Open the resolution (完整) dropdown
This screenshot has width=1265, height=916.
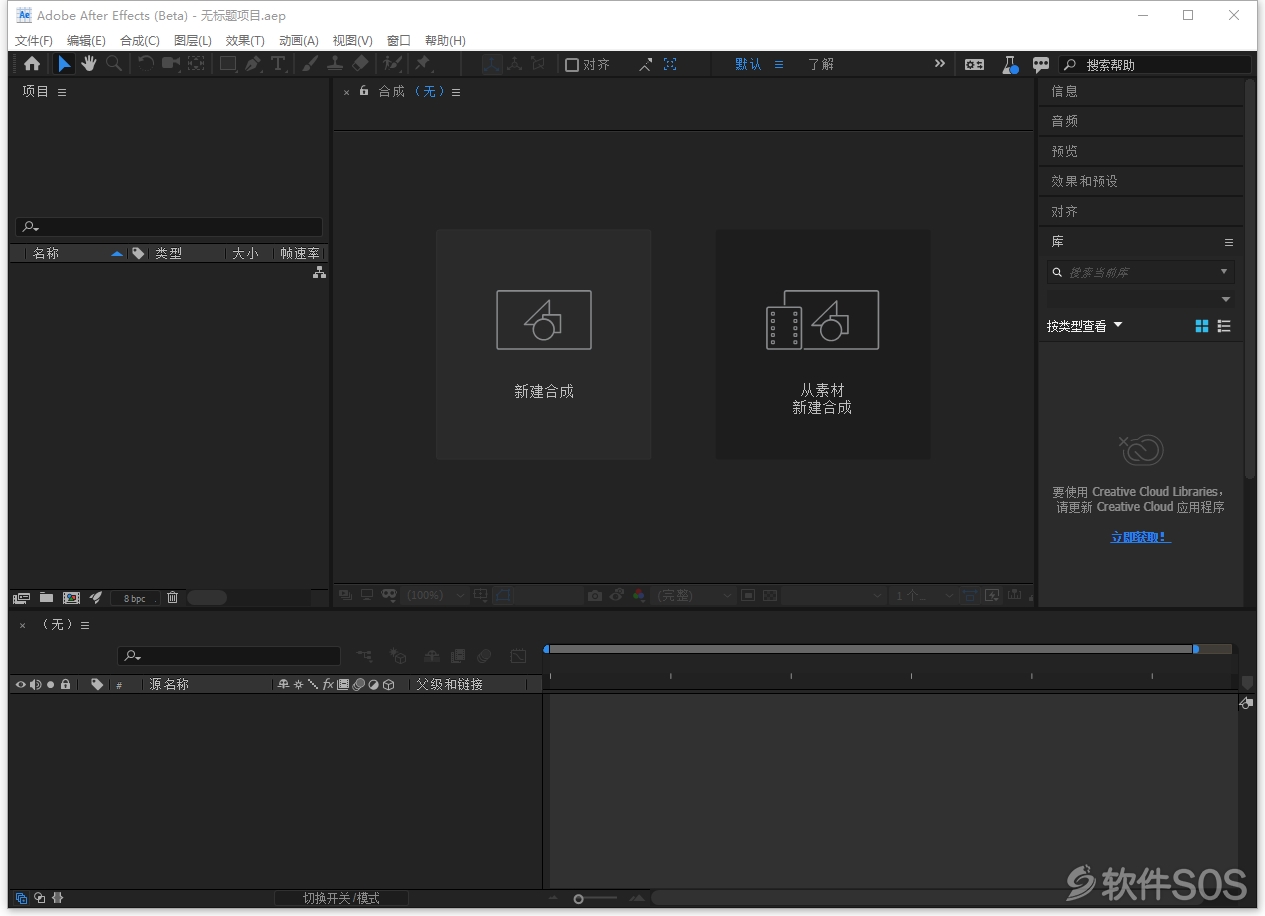(x=695, y=595)
